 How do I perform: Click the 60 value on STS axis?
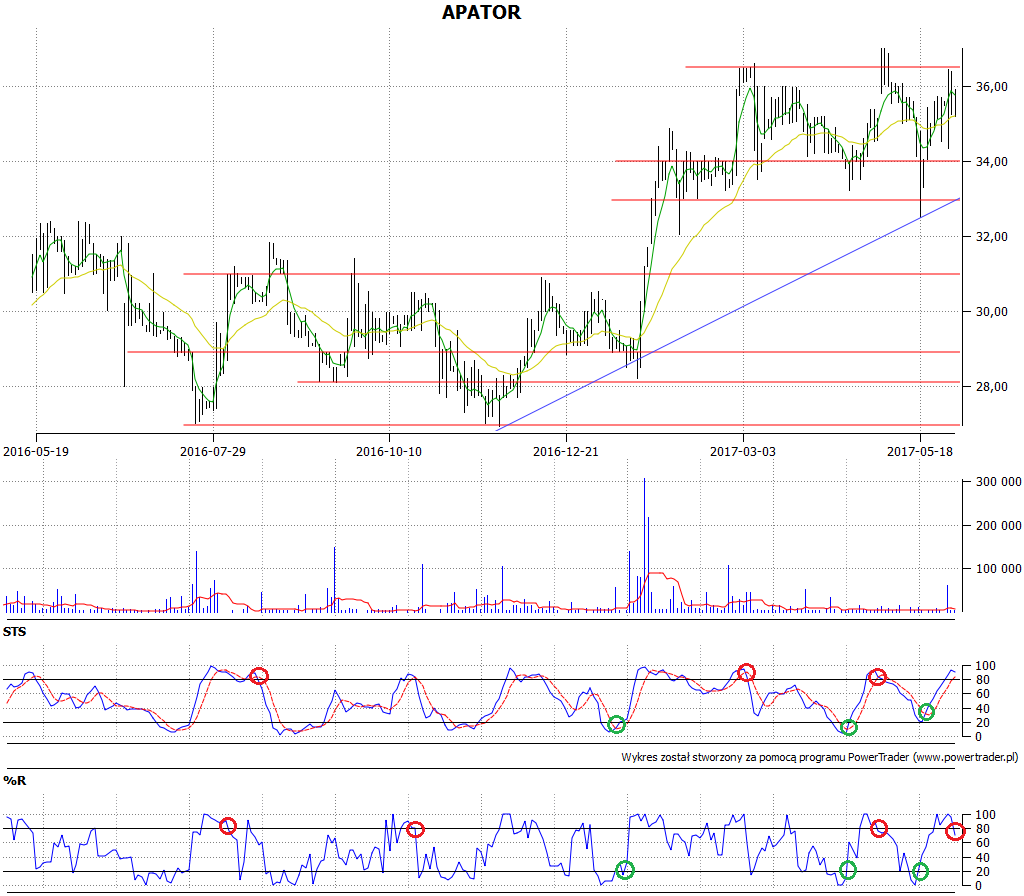click(982, 694)
